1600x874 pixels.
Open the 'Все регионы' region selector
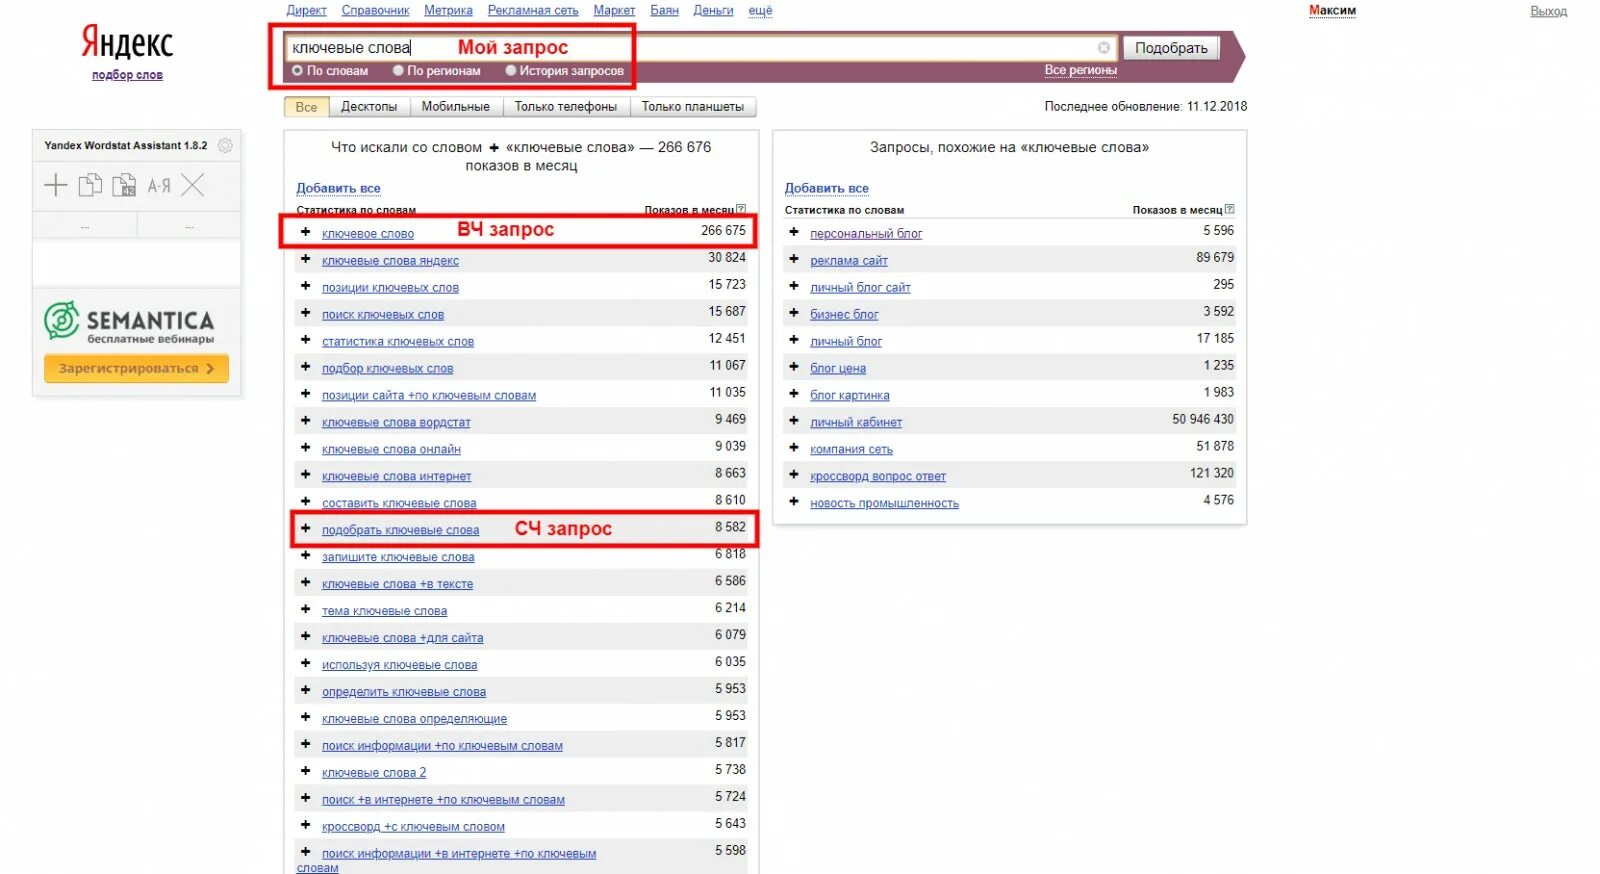point(1080,70)
